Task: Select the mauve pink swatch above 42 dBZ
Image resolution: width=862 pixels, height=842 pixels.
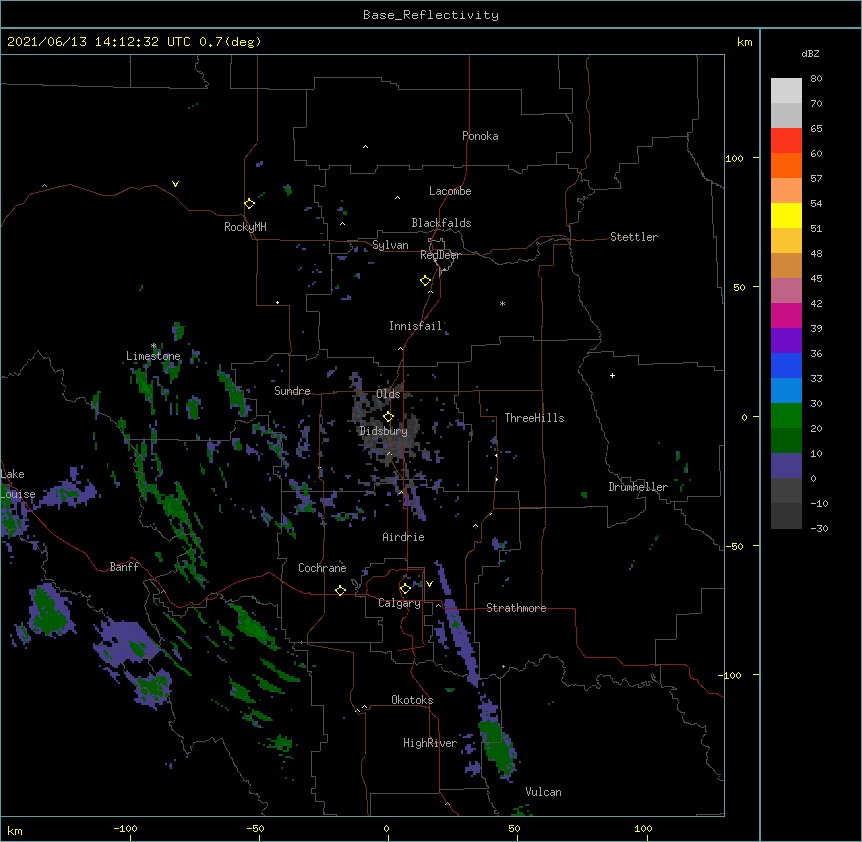Action: click(786, 291)
